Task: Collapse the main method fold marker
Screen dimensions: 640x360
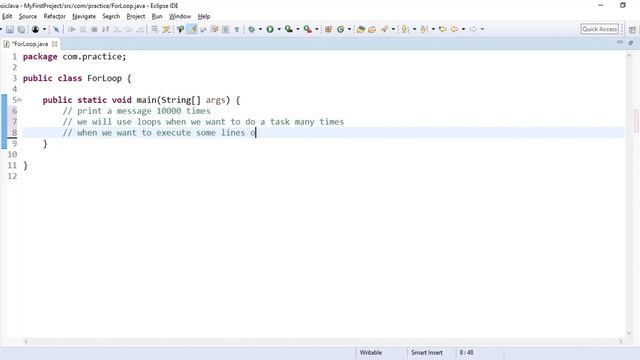Action: (x=20, y=100)
